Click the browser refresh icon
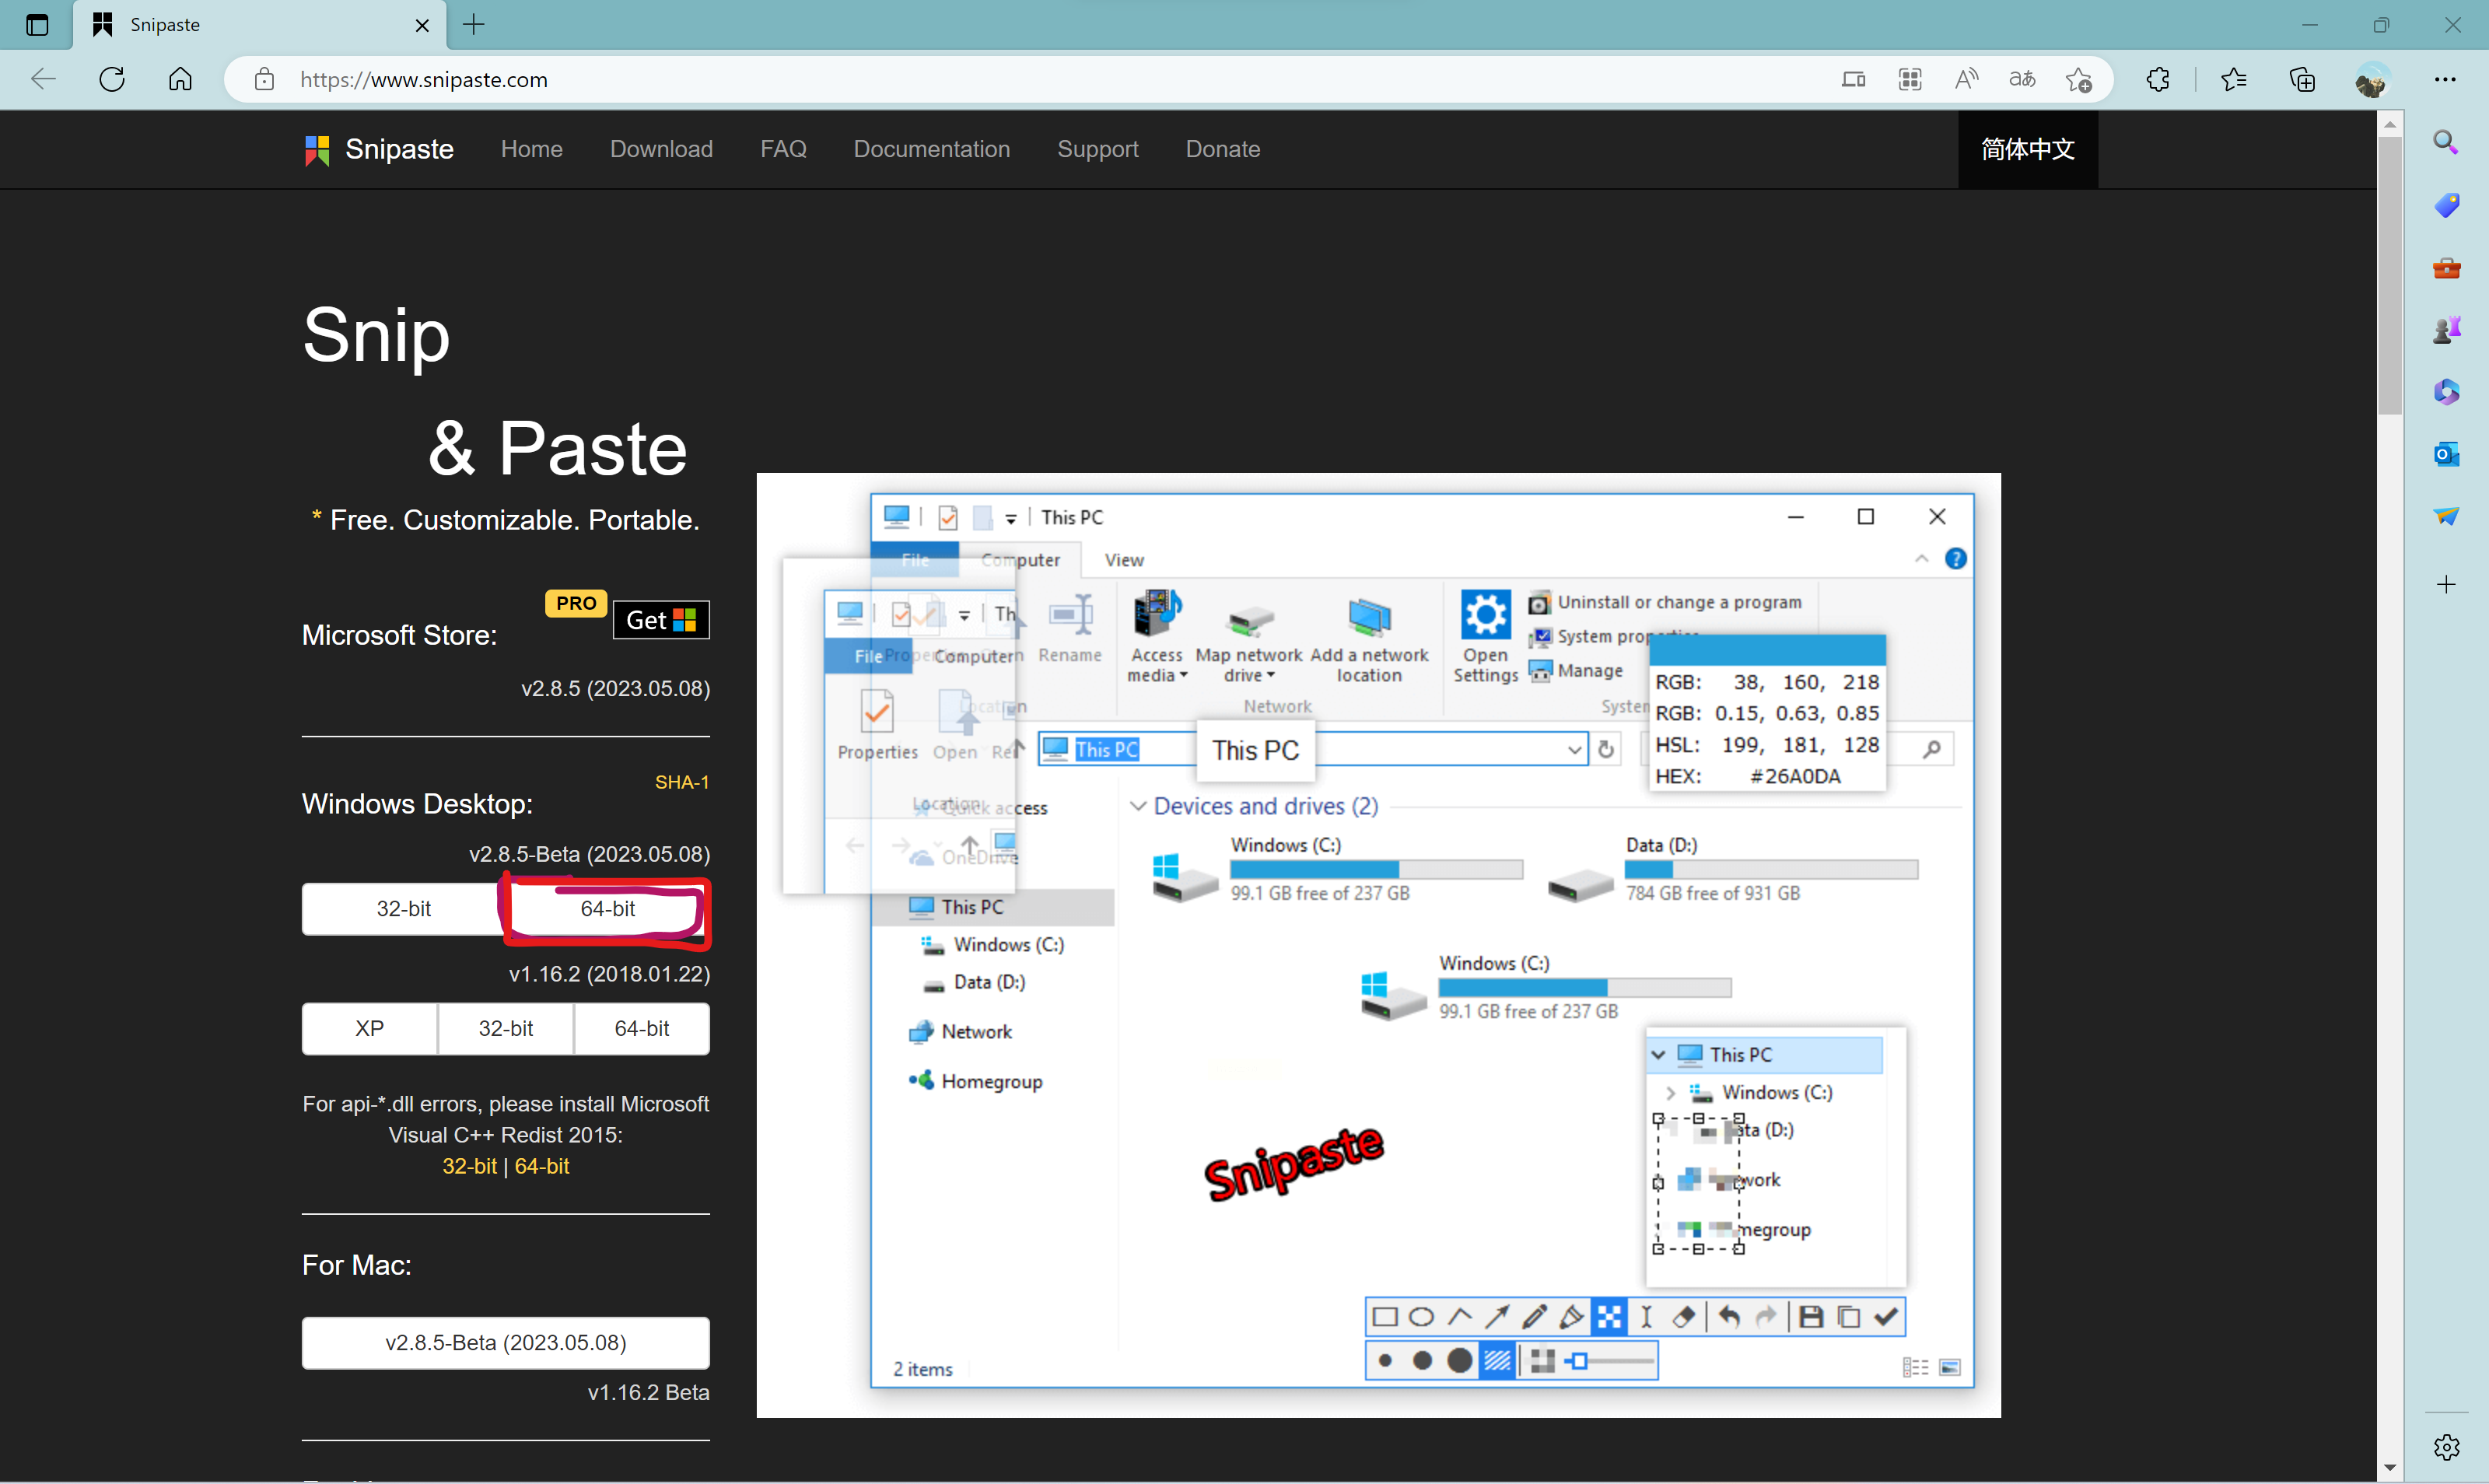Image resolution: width=2489 pixels, height=1484 pixels. (112, 80)
